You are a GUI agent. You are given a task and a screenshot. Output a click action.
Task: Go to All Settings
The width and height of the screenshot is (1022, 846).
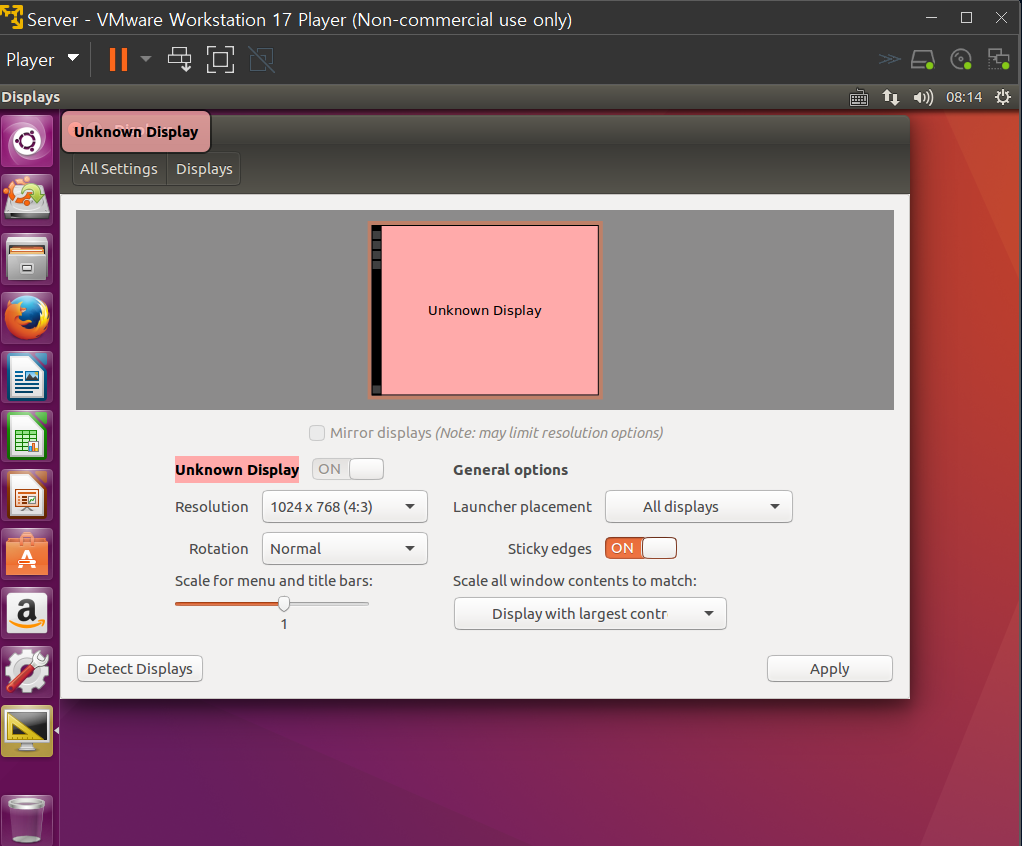click(119, 169)
